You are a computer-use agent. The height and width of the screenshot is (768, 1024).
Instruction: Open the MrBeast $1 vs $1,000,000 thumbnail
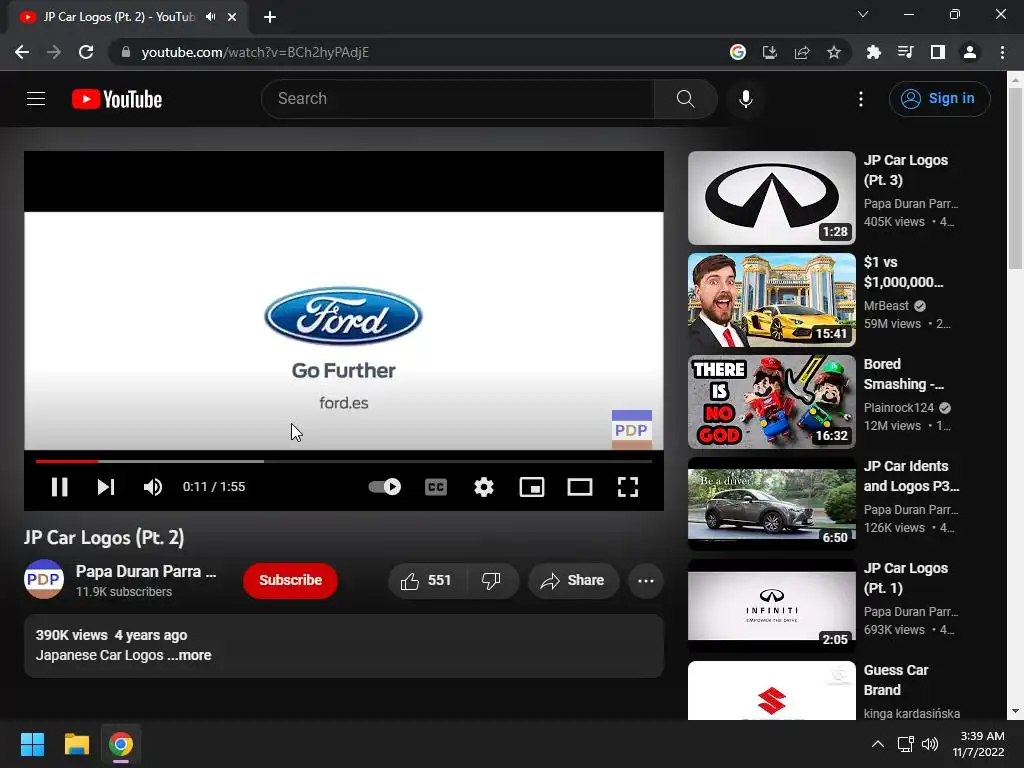click(771, 300)
